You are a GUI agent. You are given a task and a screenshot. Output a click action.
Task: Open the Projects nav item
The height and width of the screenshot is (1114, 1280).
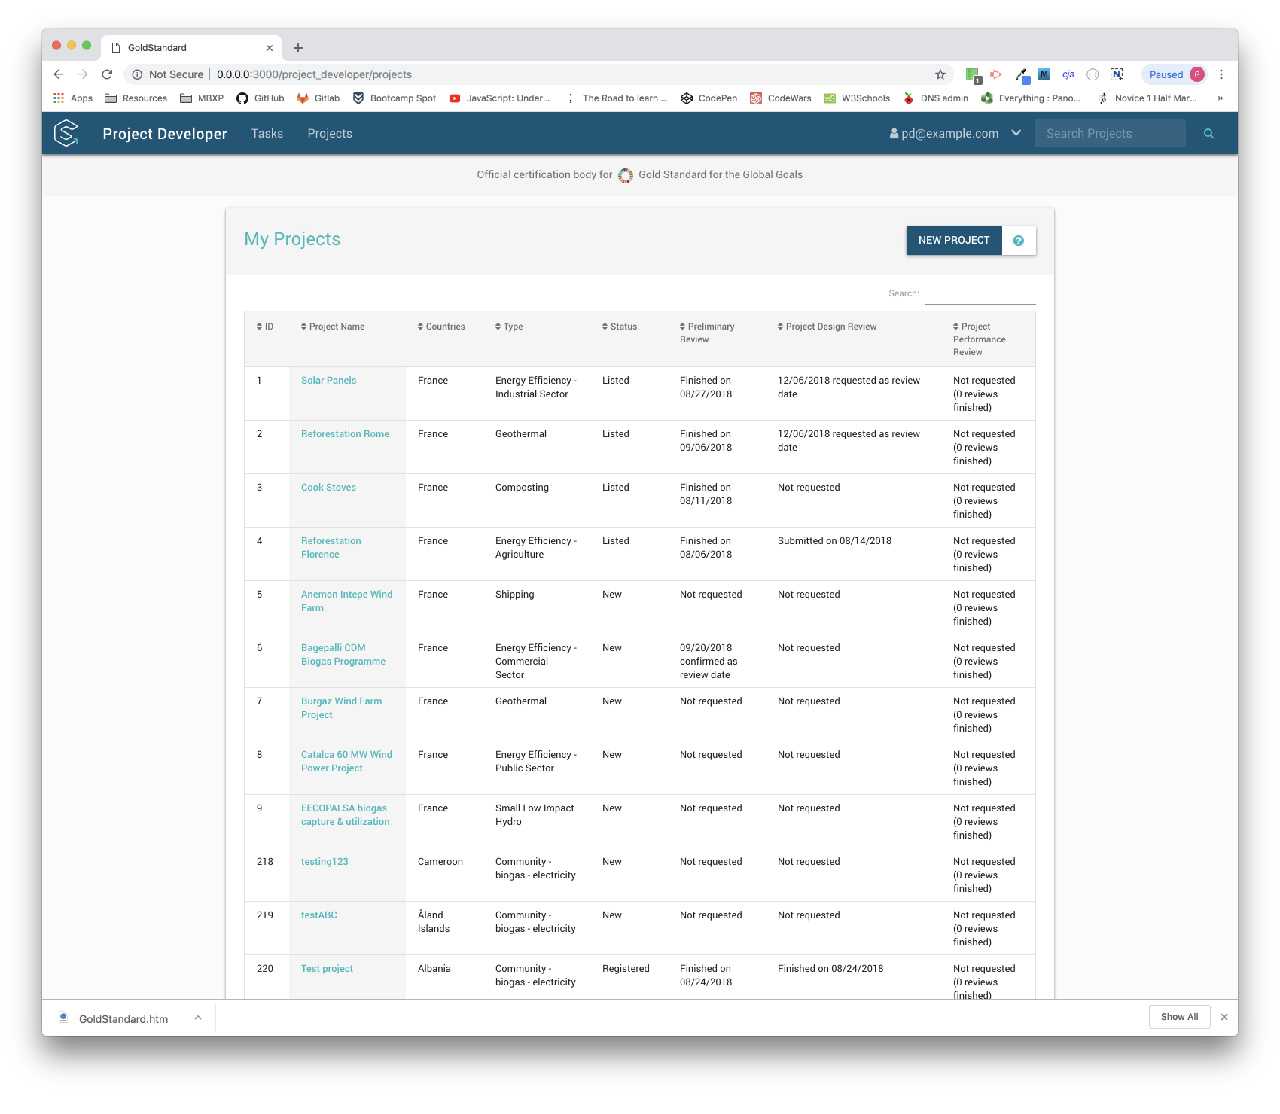coord(330,133)
